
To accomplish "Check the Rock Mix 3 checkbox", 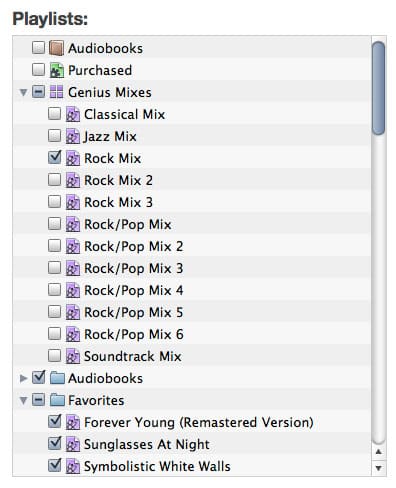I will pos(54,201).
